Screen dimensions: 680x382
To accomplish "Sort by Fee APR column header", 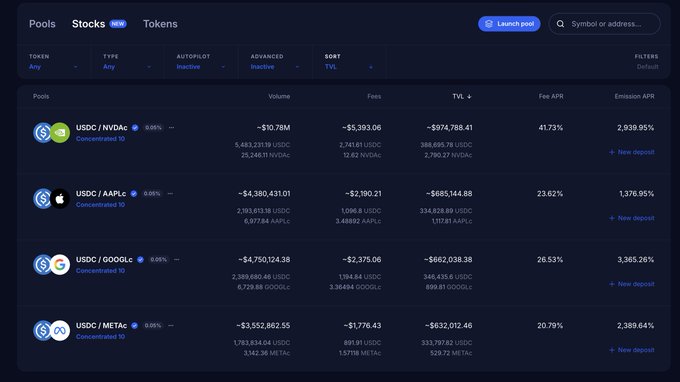I will coord(551,96).
